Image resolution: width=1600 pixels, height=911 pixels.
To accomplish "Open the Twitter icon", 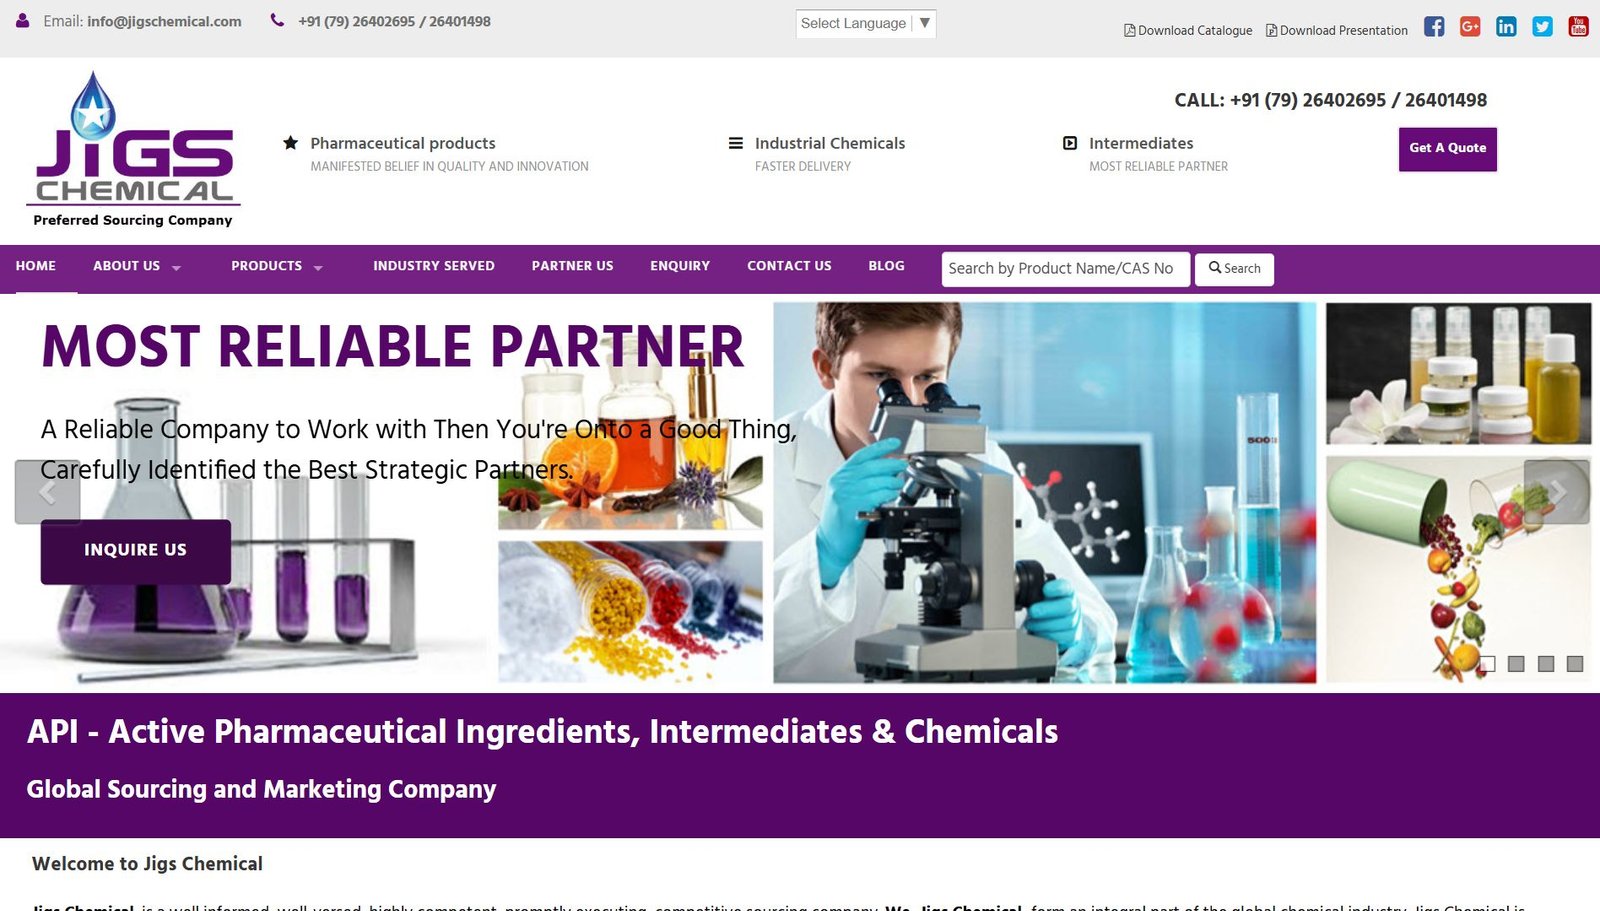I will 1543,27.
